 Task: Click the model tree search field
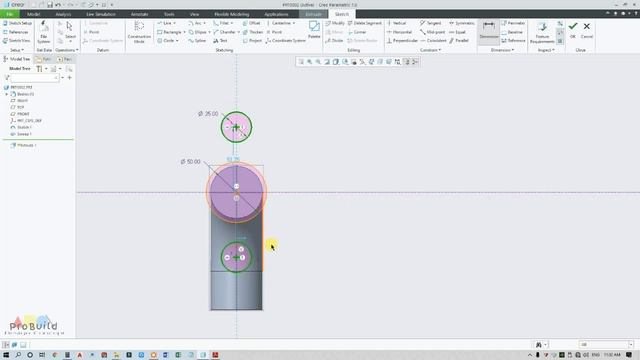(x=34, y=78)
